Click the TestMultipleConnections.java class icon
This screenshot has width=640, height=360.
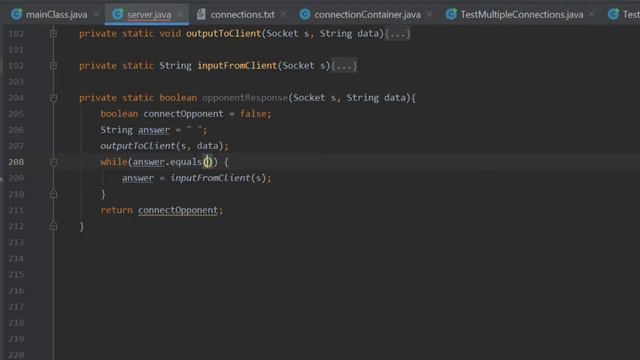(x=451, y=14)
